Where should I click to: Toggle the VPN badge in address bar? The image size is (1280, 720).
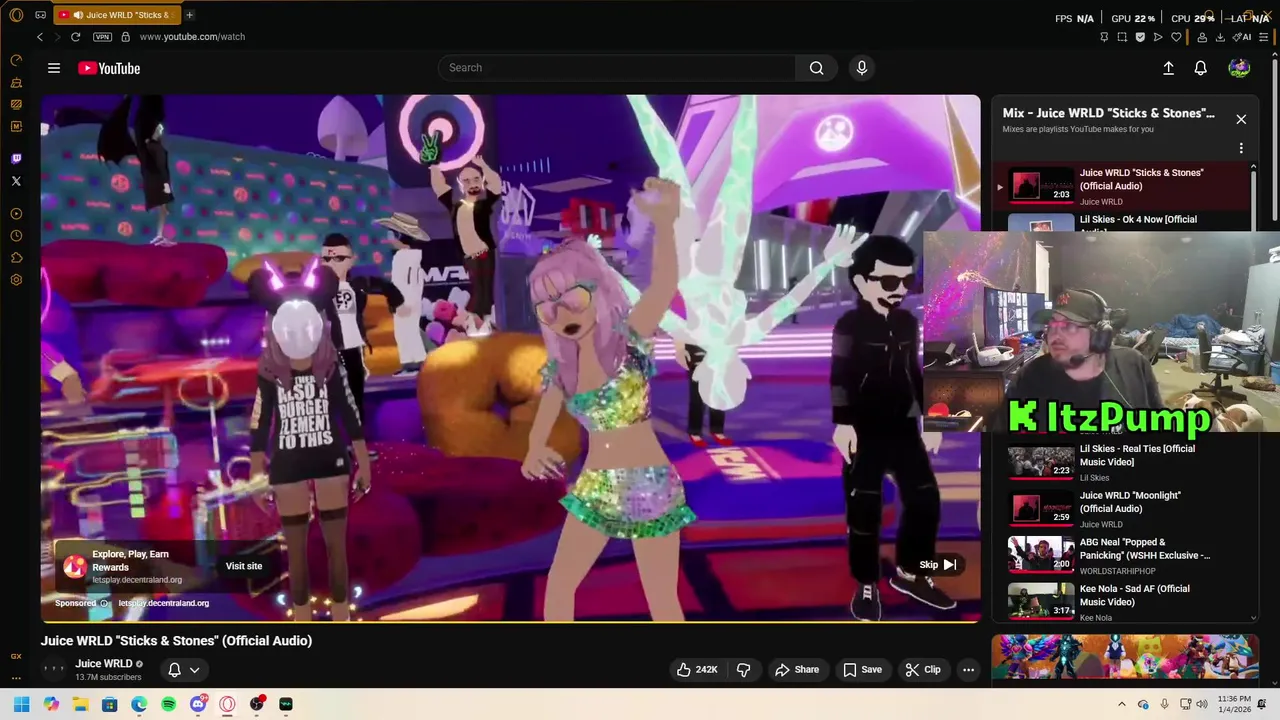[102, 37]
